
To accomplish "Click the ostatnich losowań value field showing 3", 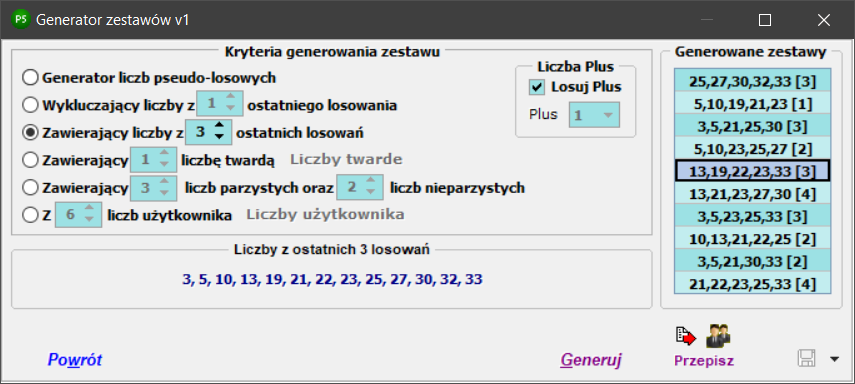I will point(200,133).
